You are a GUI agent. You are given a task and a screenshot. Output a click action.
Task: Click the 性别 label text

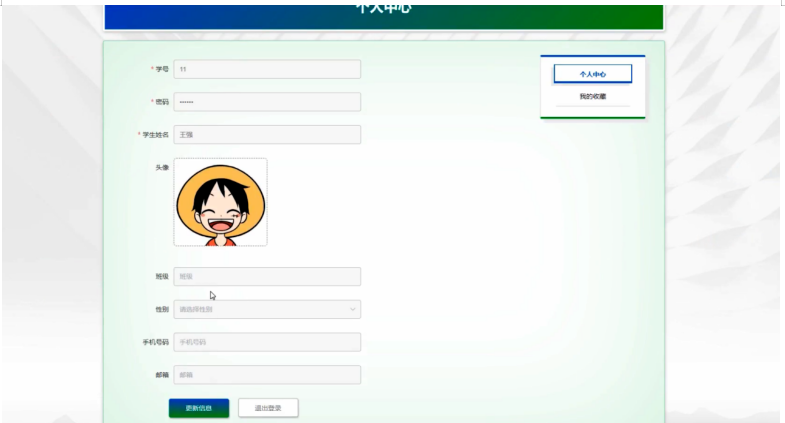click(x=162, y=309)
